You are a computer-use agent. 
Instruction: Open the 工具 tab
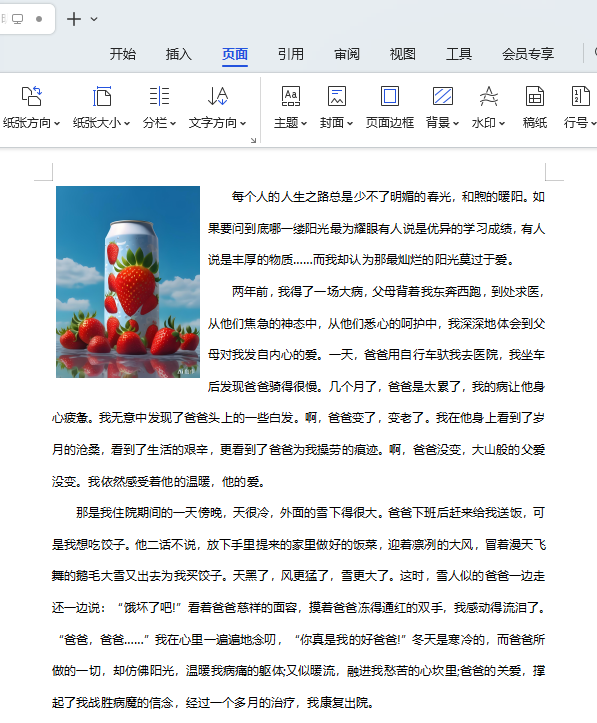(459, 54)
